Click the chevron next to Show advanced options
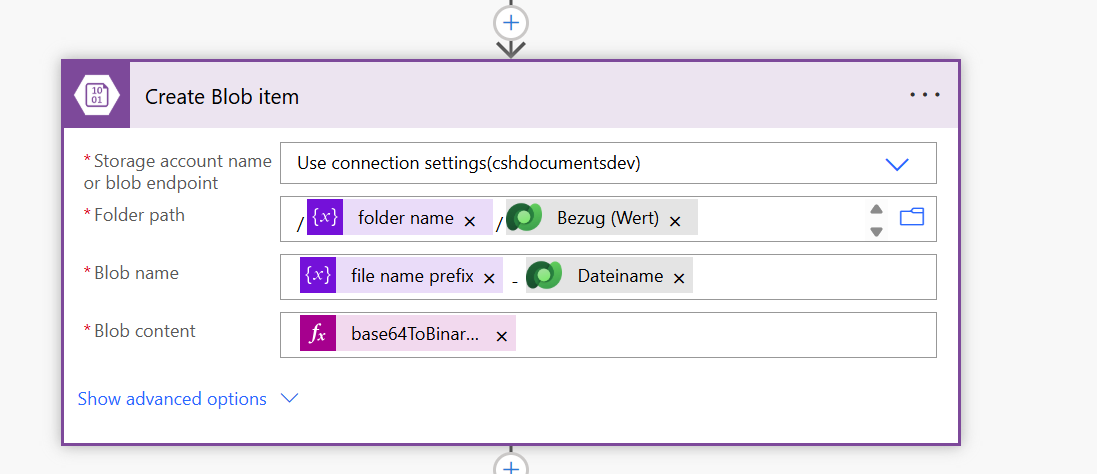This screenshot has width=1097, height=474. (x=290, y=398)
